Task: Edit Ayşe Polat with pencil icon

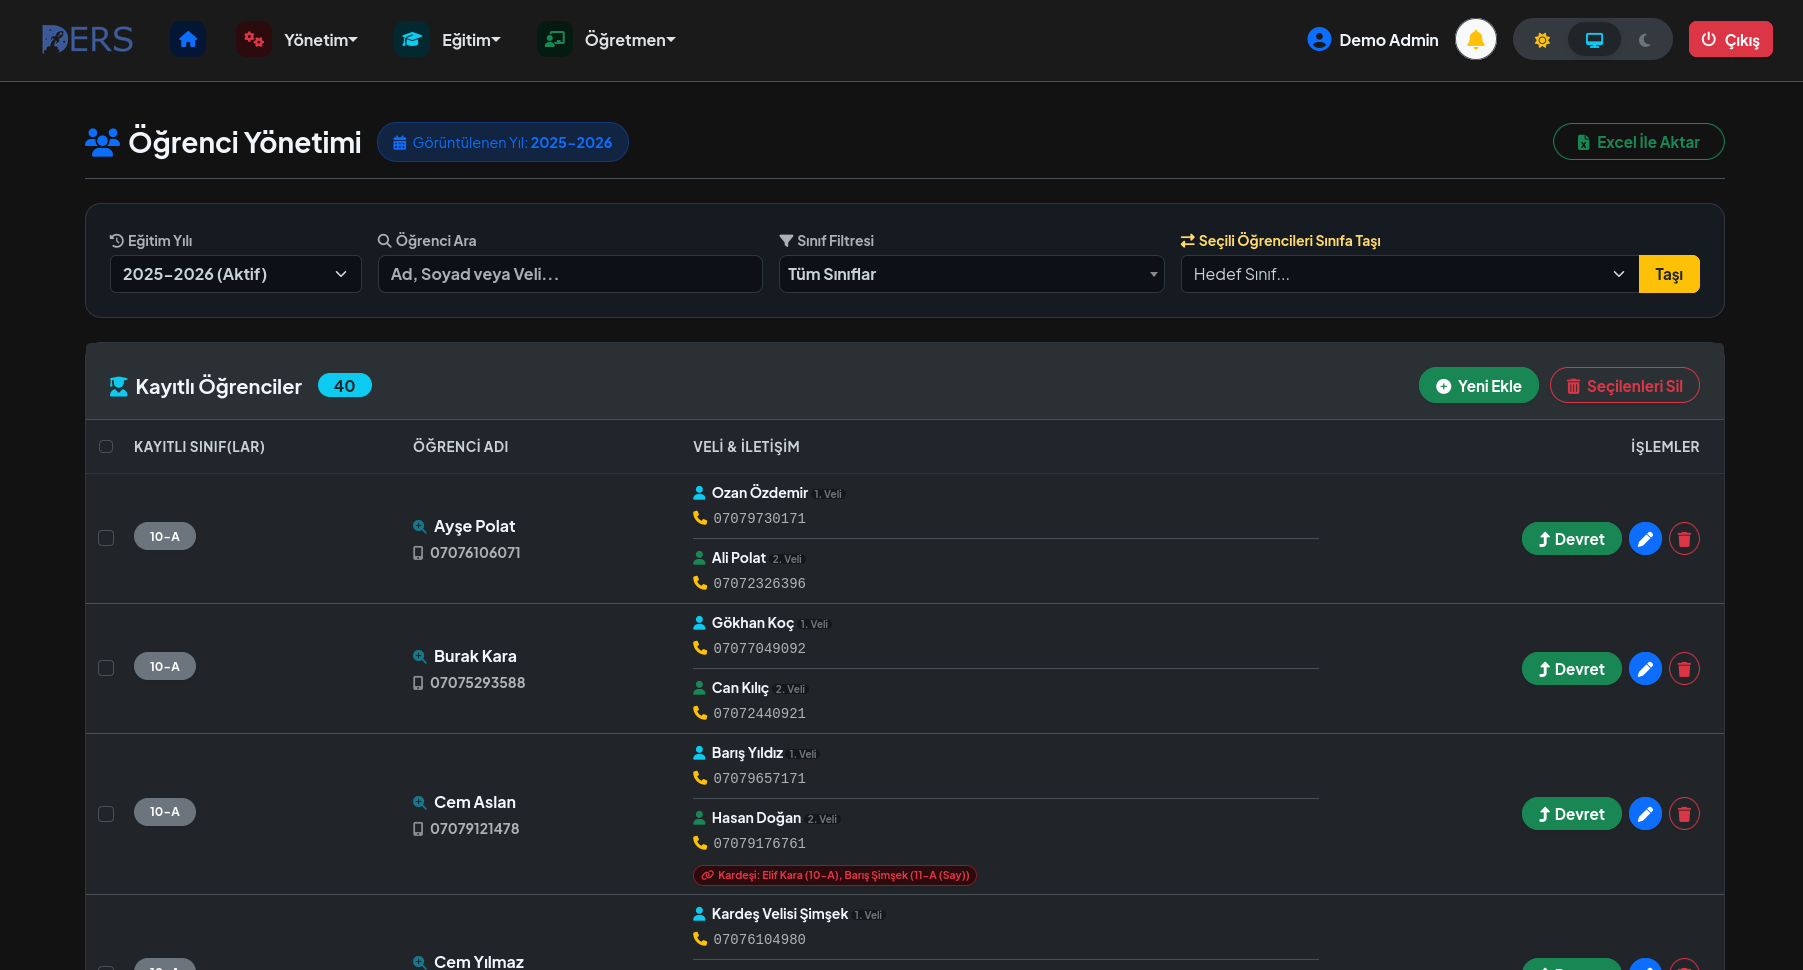Action: 1645,539
